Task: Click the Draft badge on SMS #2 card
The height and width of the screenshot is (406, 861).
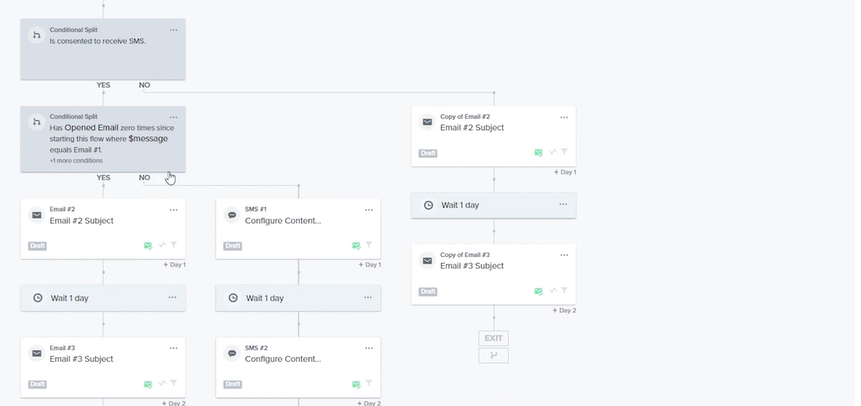Action: (x=232, y=384)
